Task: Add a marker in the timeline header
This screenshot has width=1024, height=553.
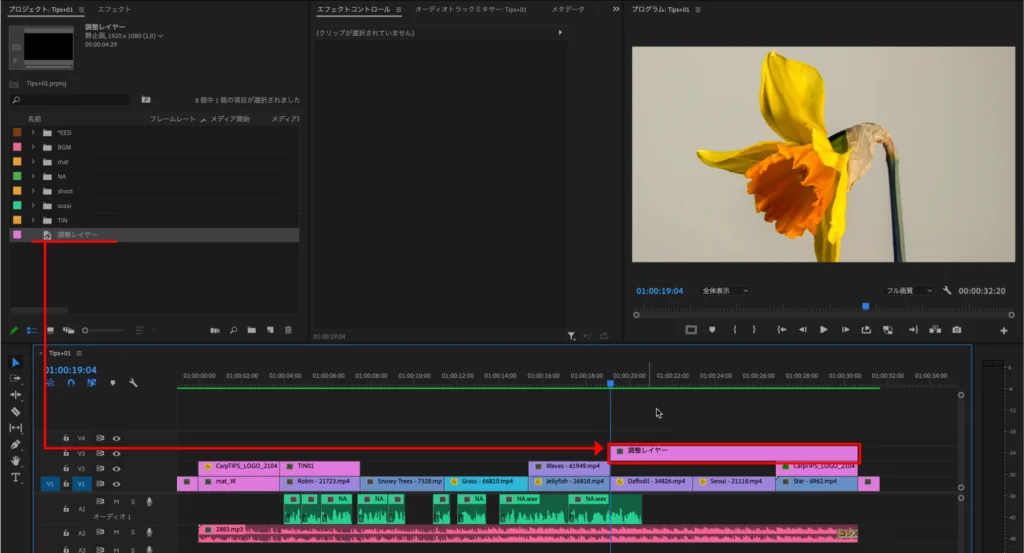Action: pos(112,383)
